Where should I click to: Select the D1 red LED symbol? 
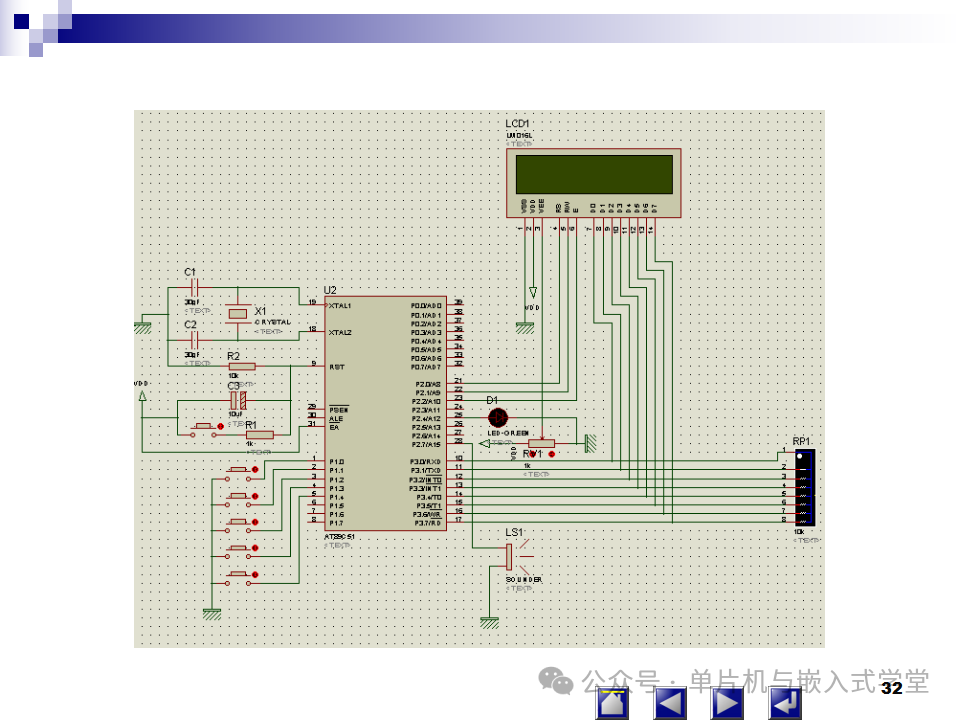[x=498, y=418]
